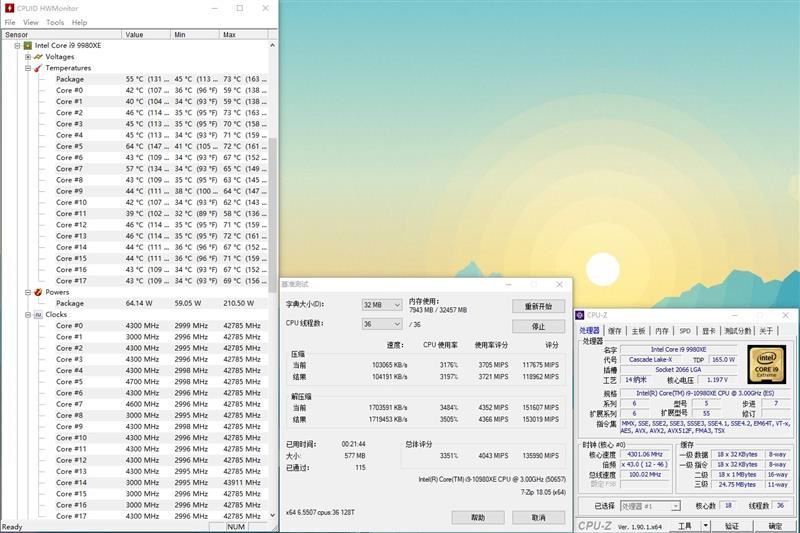Click the Voltages waveform icon
800x533 pixels.
(x=38, y=57)
